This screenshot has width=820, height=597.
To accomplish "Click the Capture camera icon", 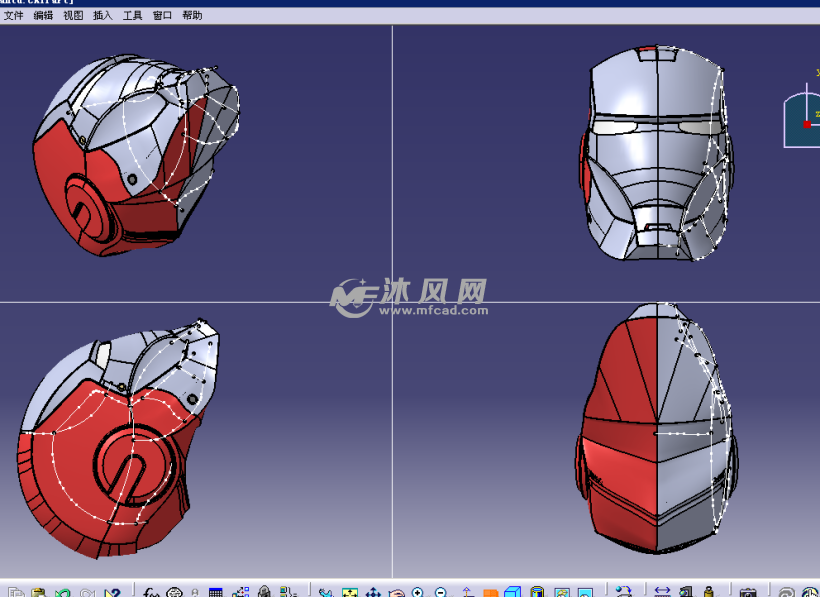I will click(x=748, y=592).
